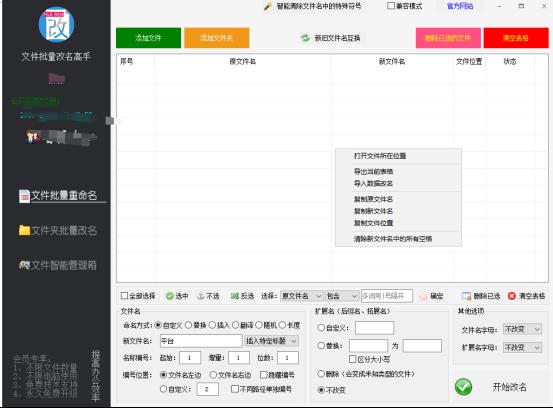Screen dimensions: 553x408
Task: Select the 替换 naming mode radio
Action: click(189, 325)
